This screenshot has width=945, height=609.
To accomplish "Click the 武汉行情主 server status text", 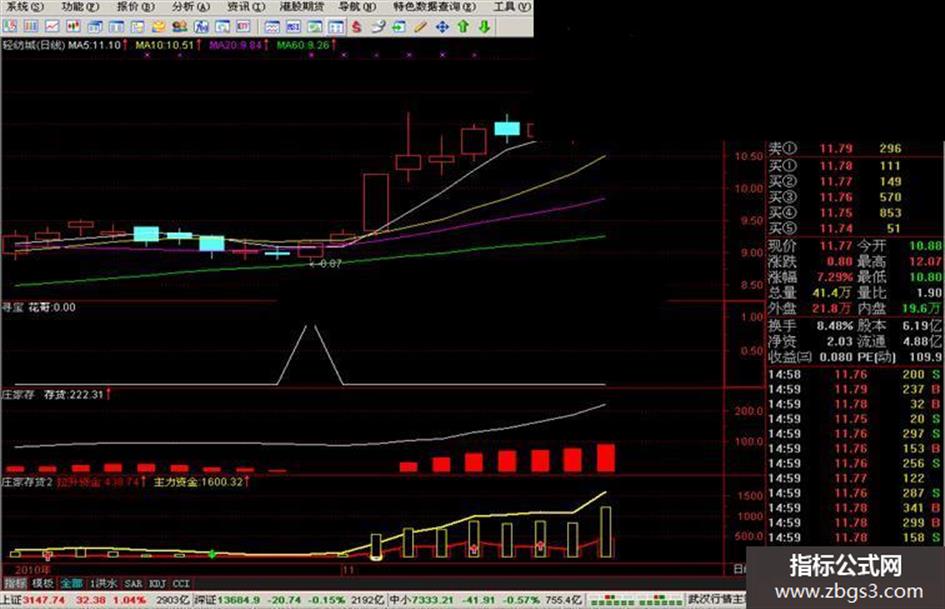I will point(717,600).
